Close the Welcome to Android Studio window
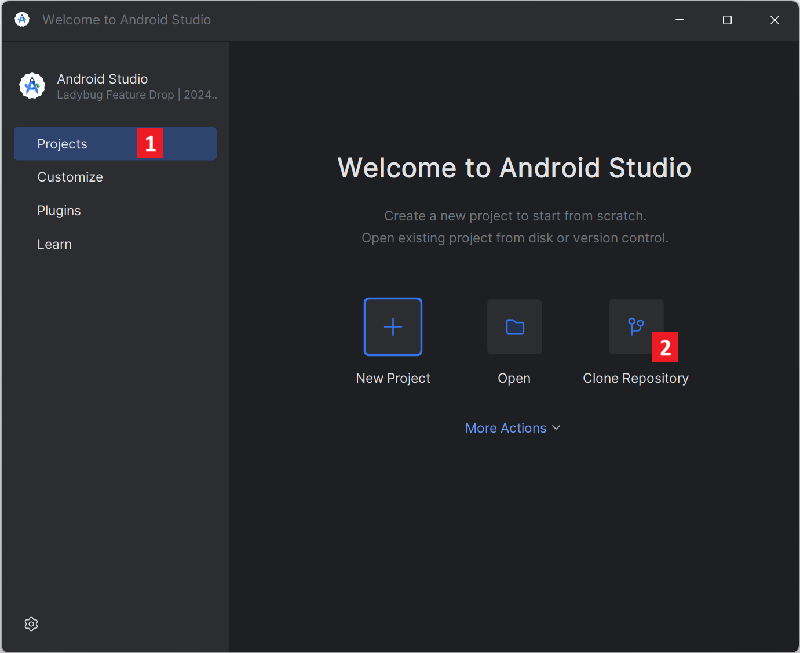Viewport: 800px width, 653px height. pyautogui.click(x=774, y=19)
